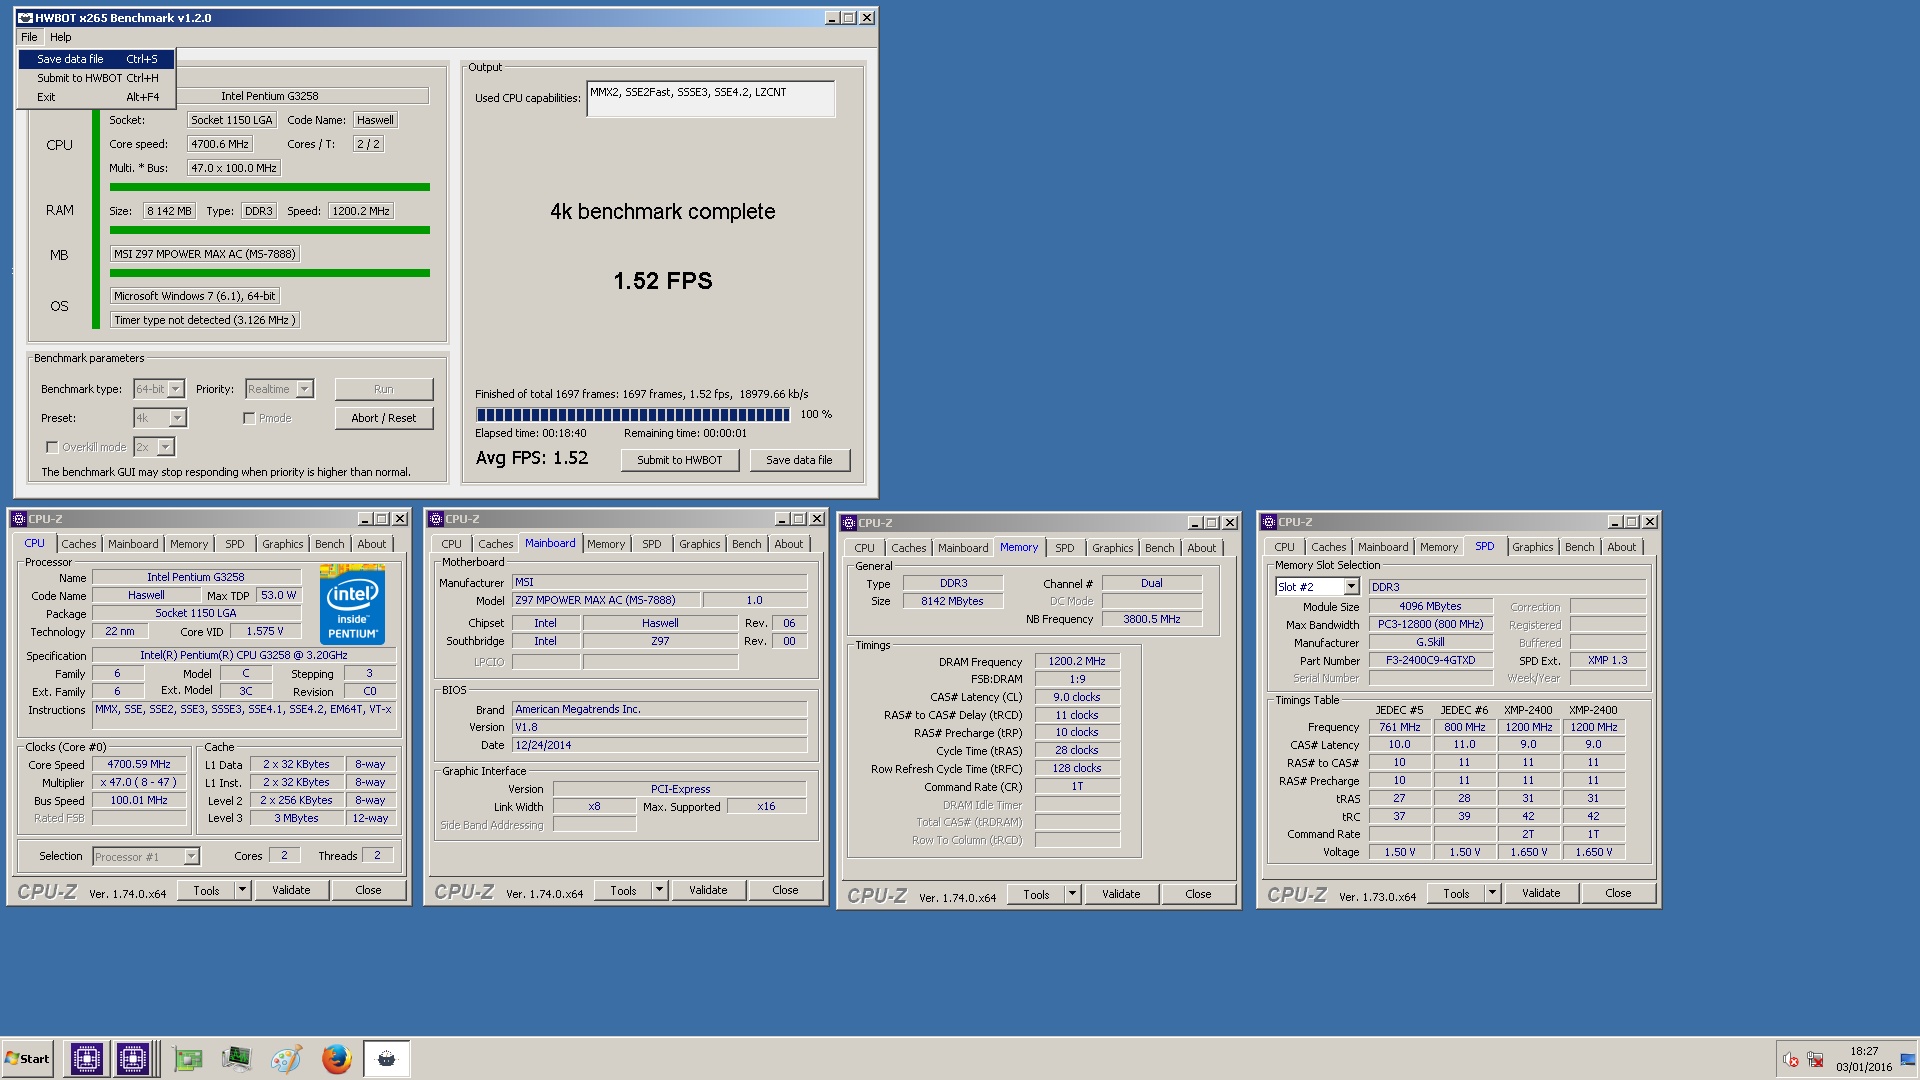1920x1080 pixels.
Task: Choose Exit from the File menu
Action: (97, 97)
